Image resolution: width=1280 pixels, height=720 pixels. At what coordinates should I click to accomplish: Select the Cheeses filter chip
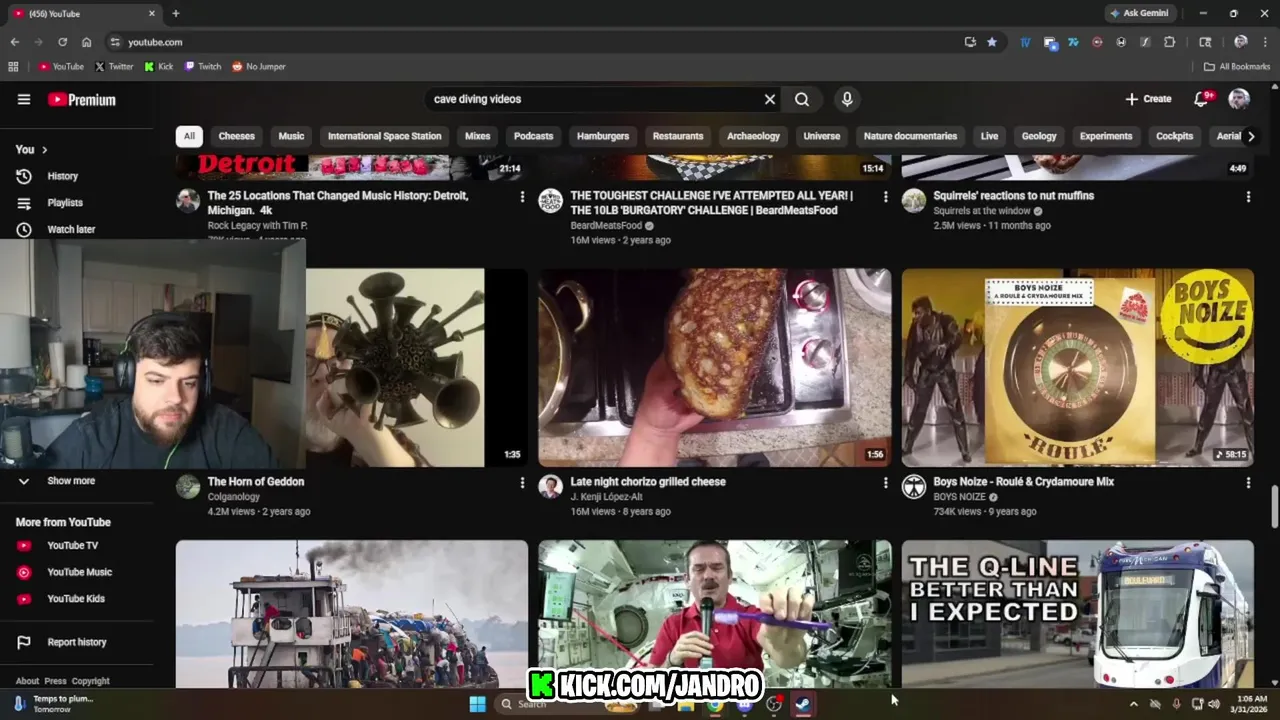pyautogui.click(x=237, y=136)
